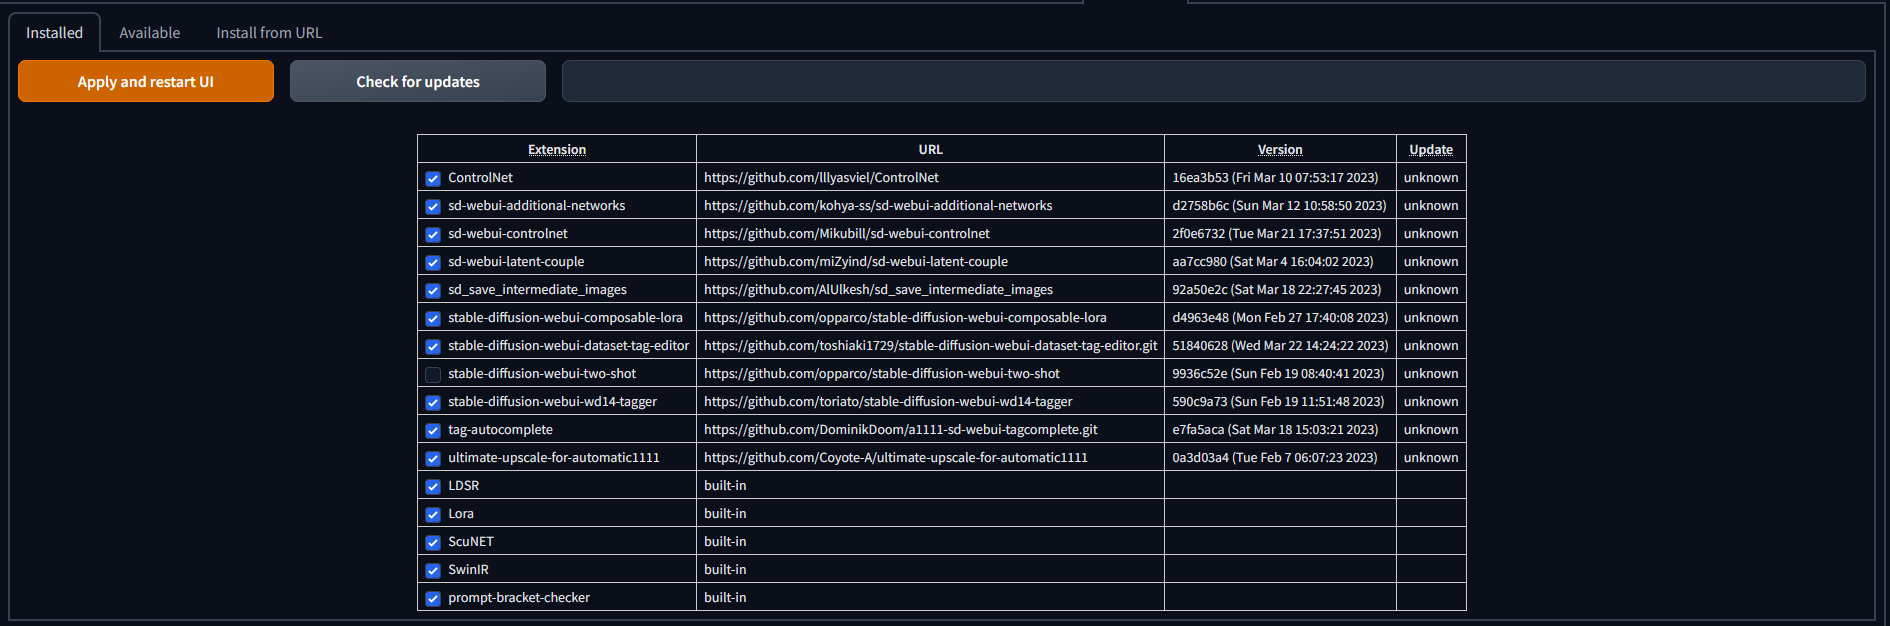Open the Mikubill/sd-webui-controlnet URL

(847, 233)
